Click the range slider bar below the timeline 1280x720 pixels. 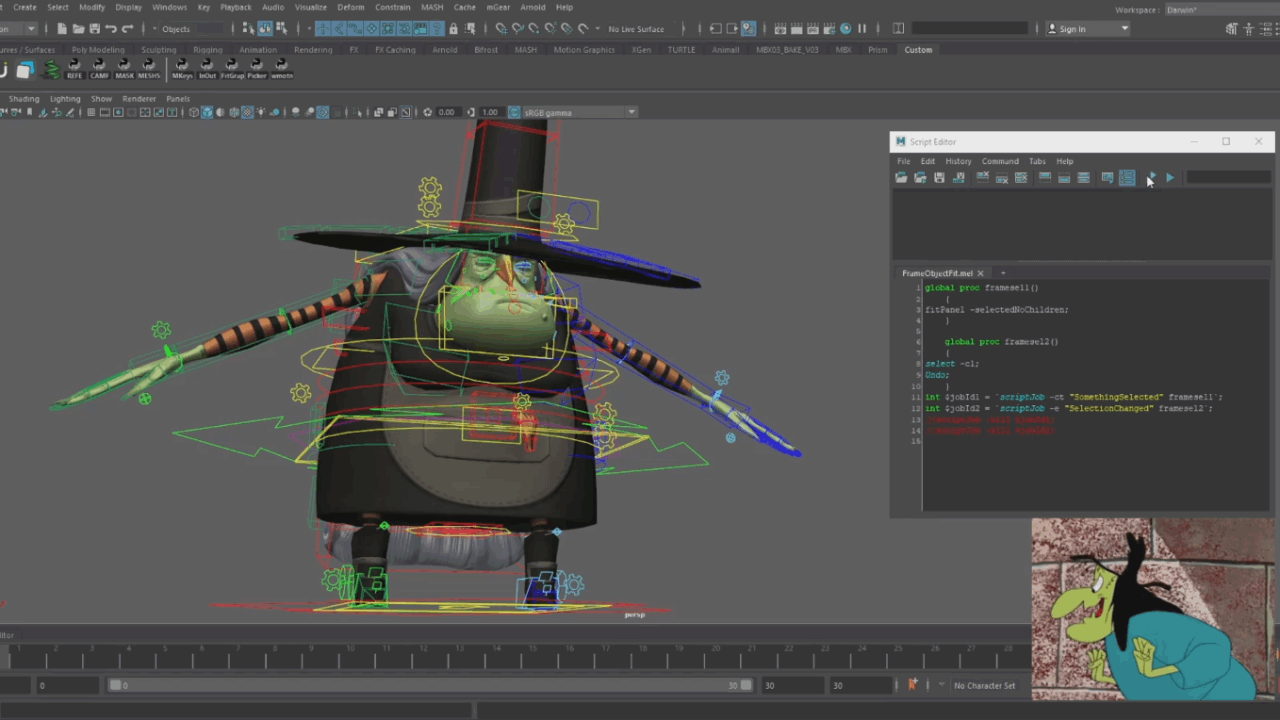coord(430,685)
